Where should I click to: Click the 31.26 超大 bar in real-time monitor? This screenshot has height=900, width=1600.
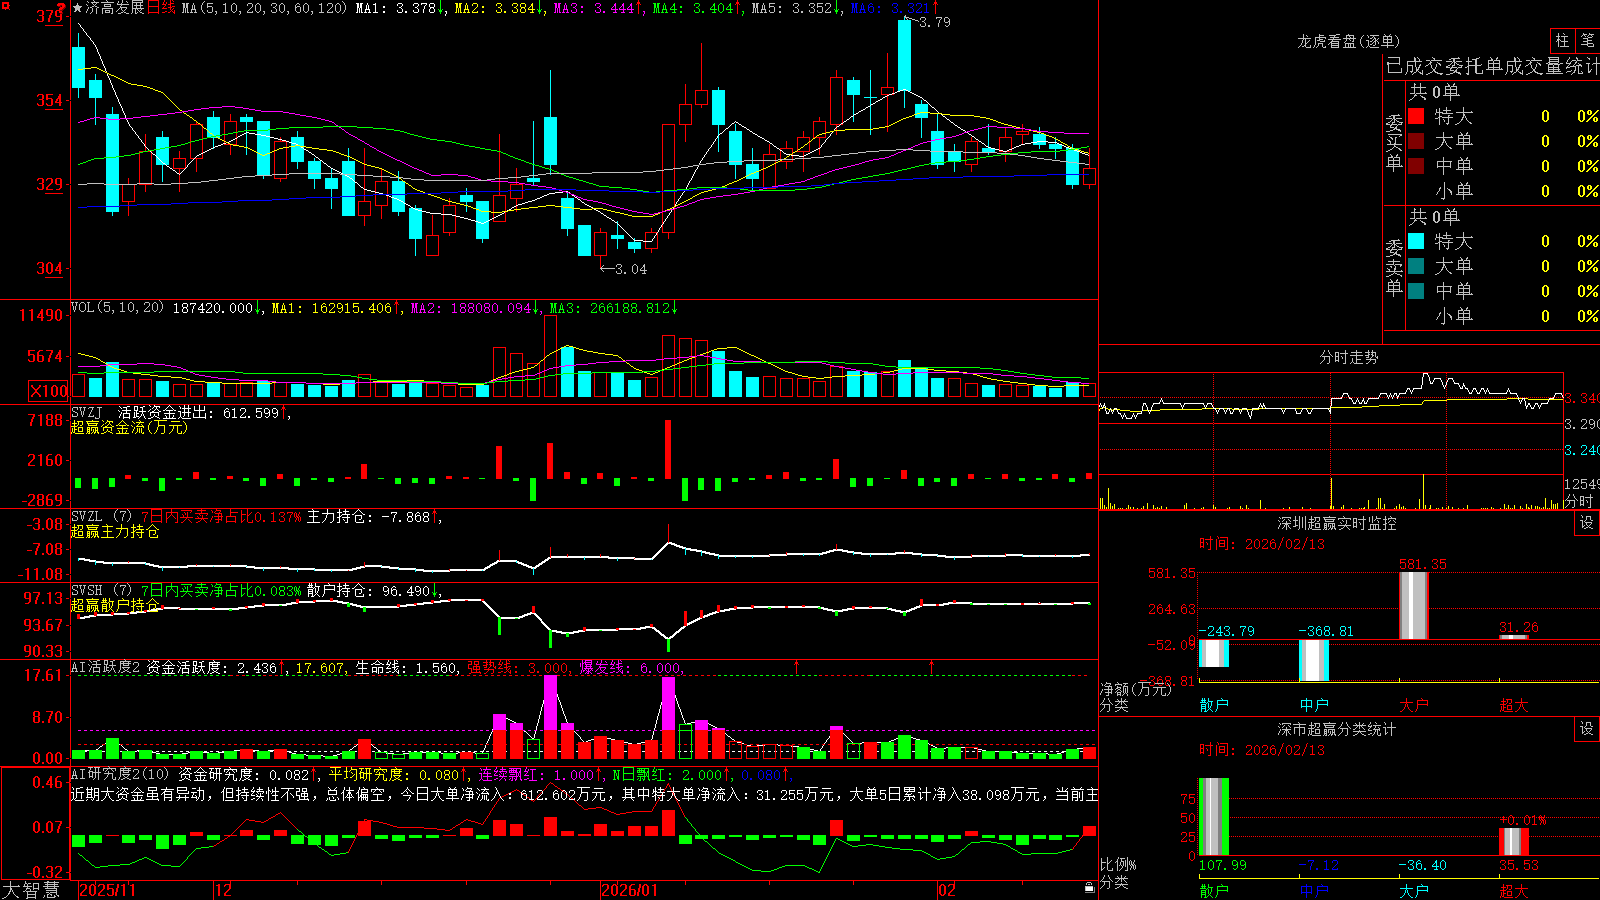1514,637
